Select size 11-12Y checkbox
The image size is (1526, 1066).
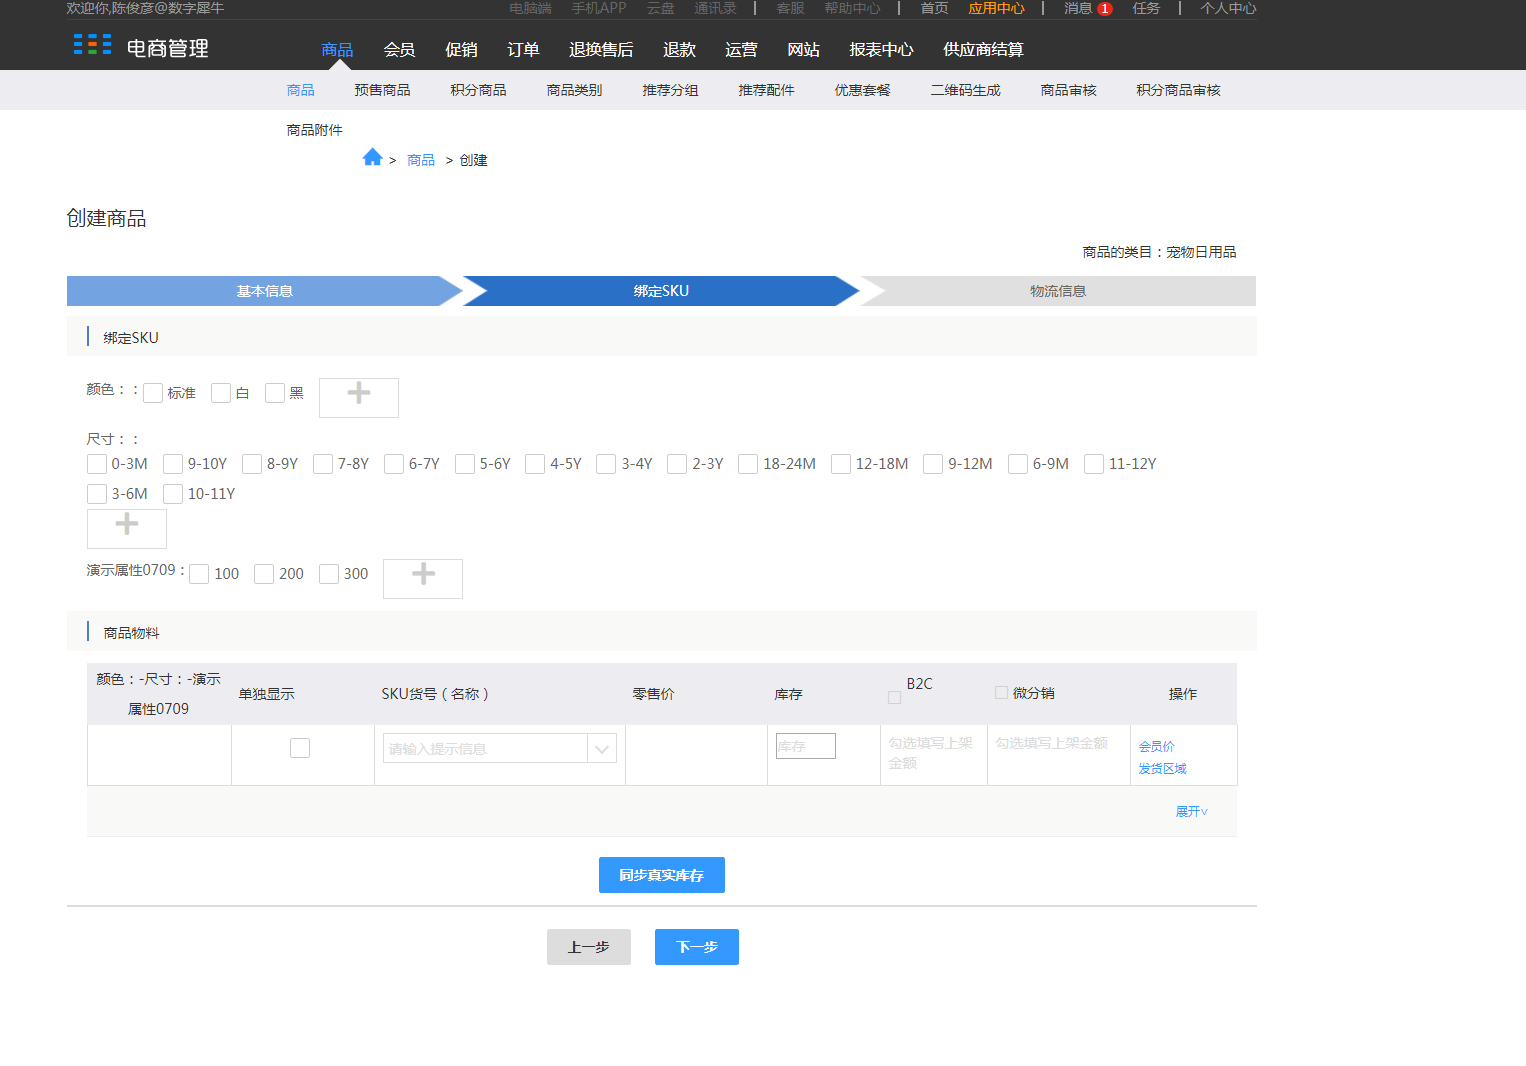[1094, 464]
